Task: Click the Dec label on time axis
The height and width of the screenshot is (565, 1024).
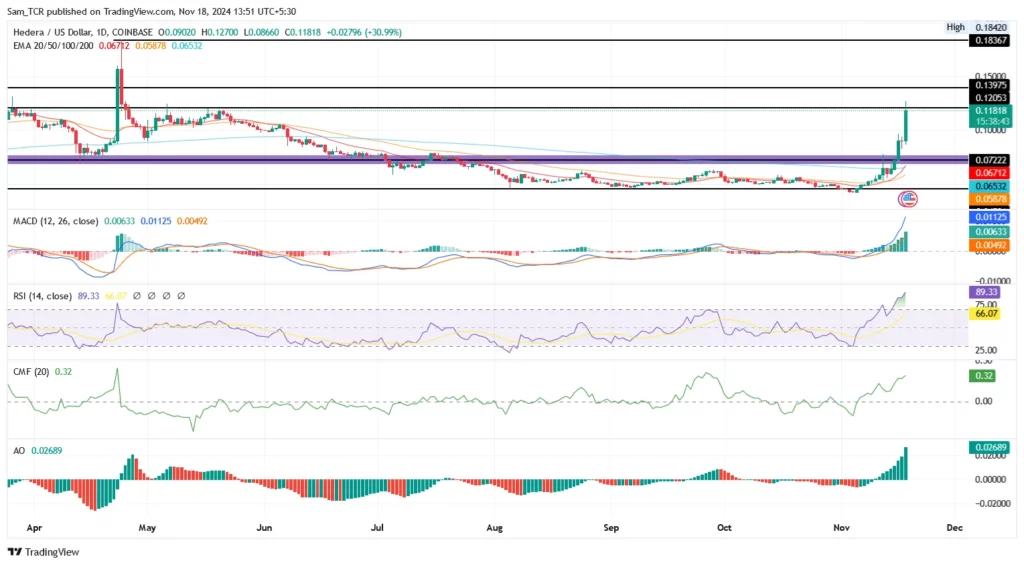Action: [954, 528]
